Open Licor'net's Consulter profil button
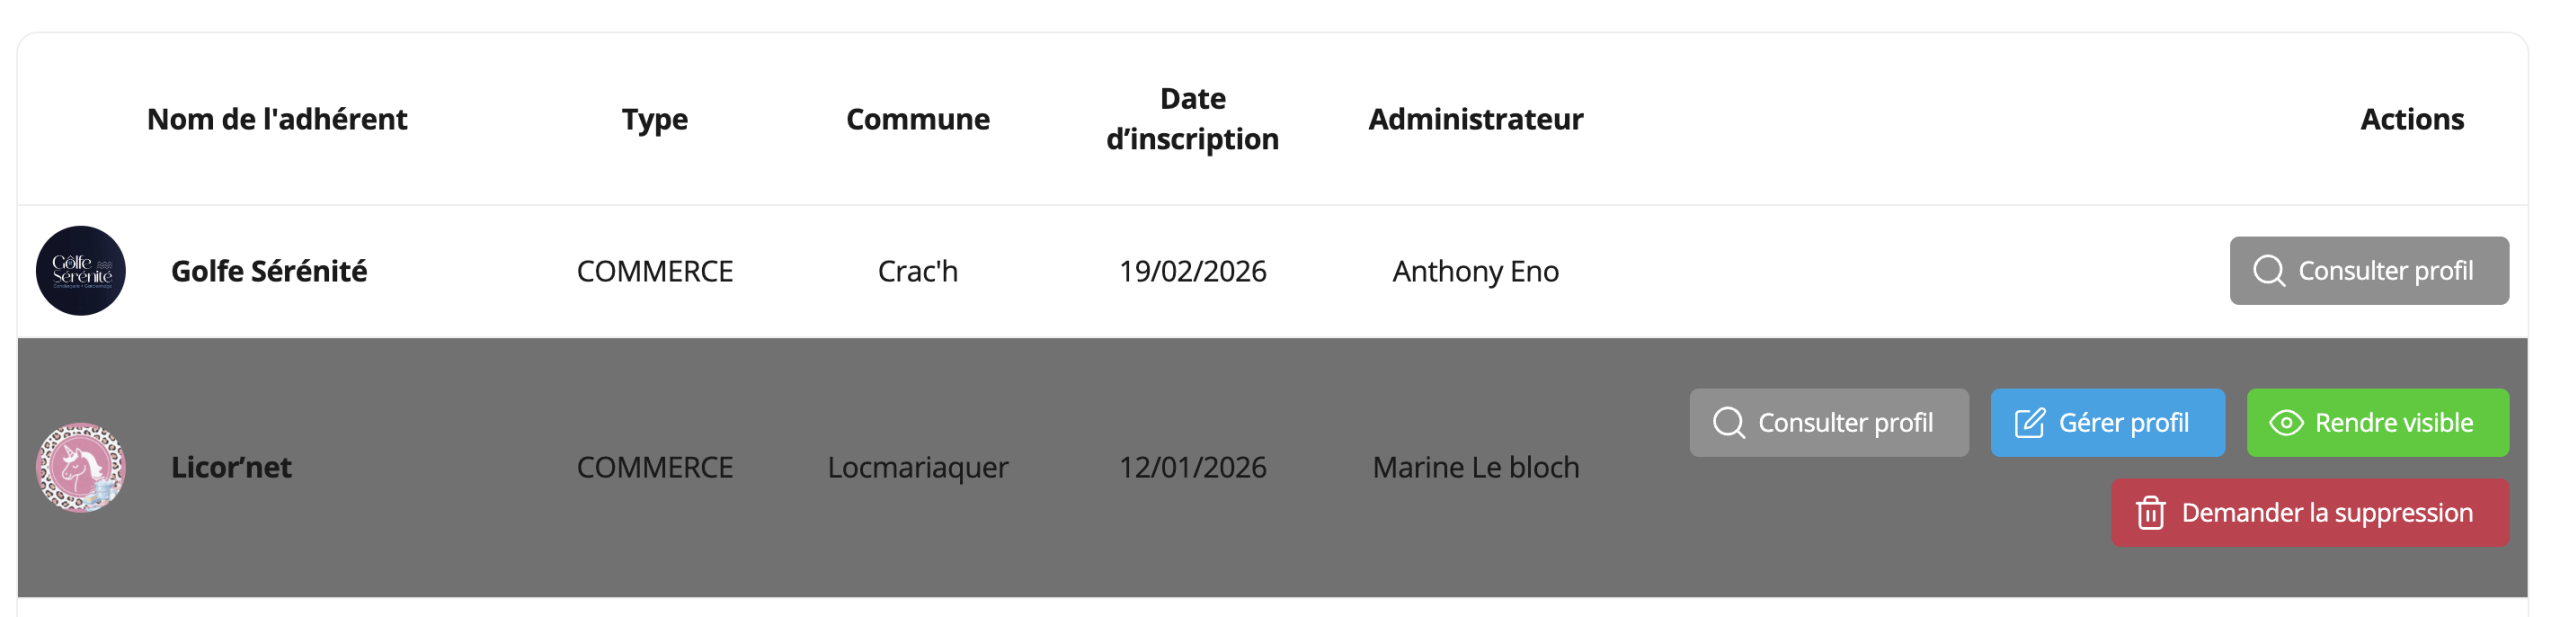2560x617 pixels. pos(1828,423)
